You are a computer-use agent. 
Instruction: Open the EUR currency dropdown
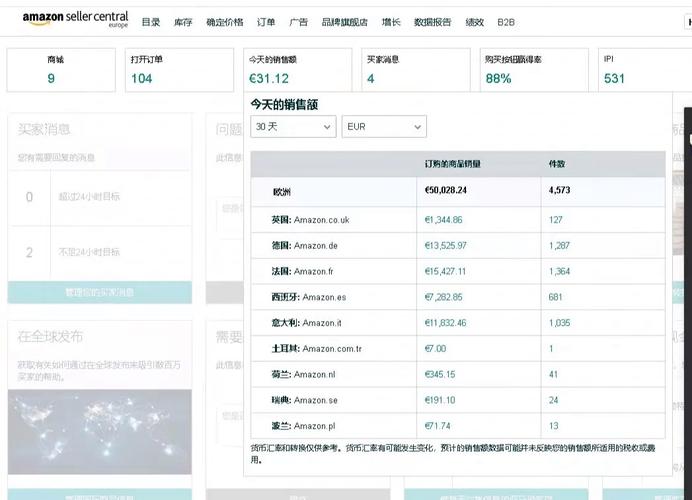coord(384,127)
